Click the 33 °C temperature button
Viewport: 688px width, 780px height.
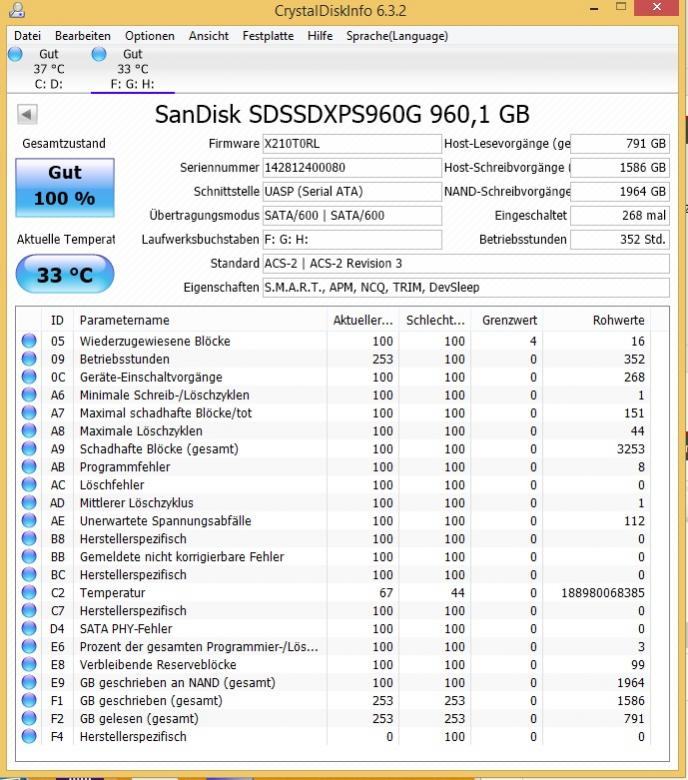point(65,274)
